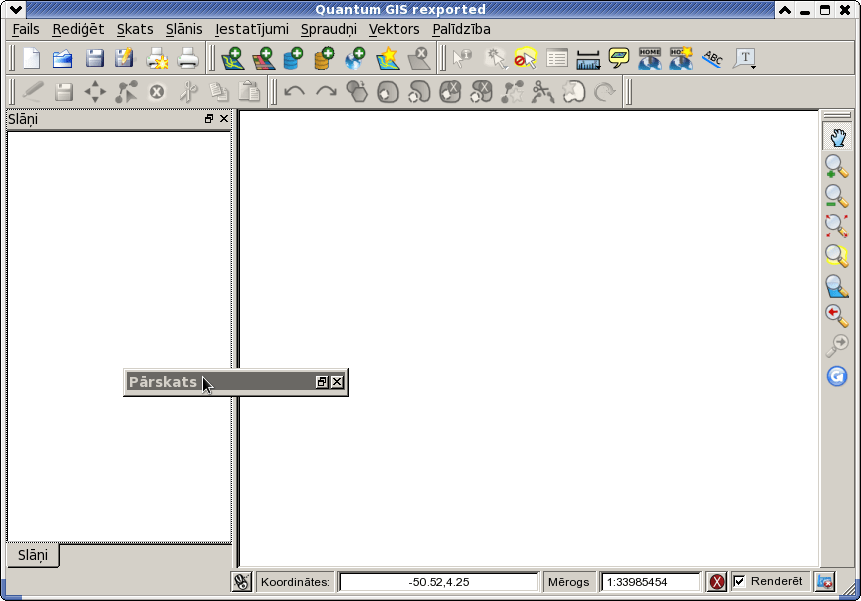Image resolution: width=861 pixels, height=601 pixels.
Task: Select the Text Annotation tool
Action: (x=743, y=58)
